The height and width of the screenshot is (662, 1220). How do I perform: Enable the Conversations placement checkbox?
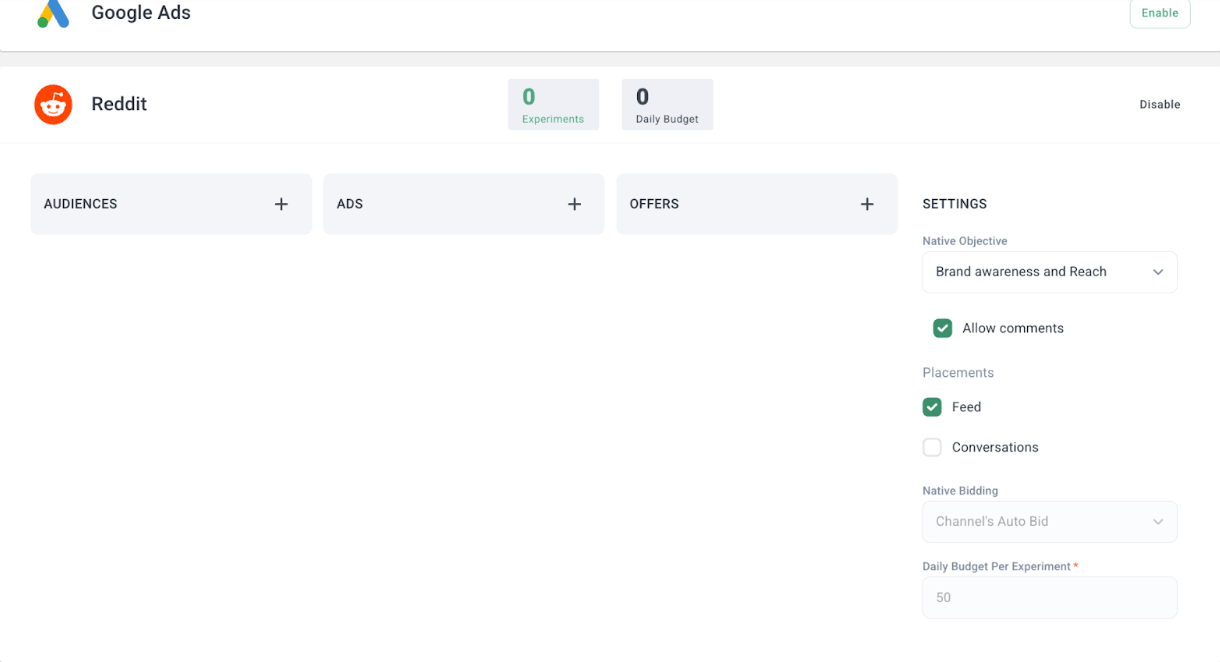pyautogui.click(x=932, y=447)
